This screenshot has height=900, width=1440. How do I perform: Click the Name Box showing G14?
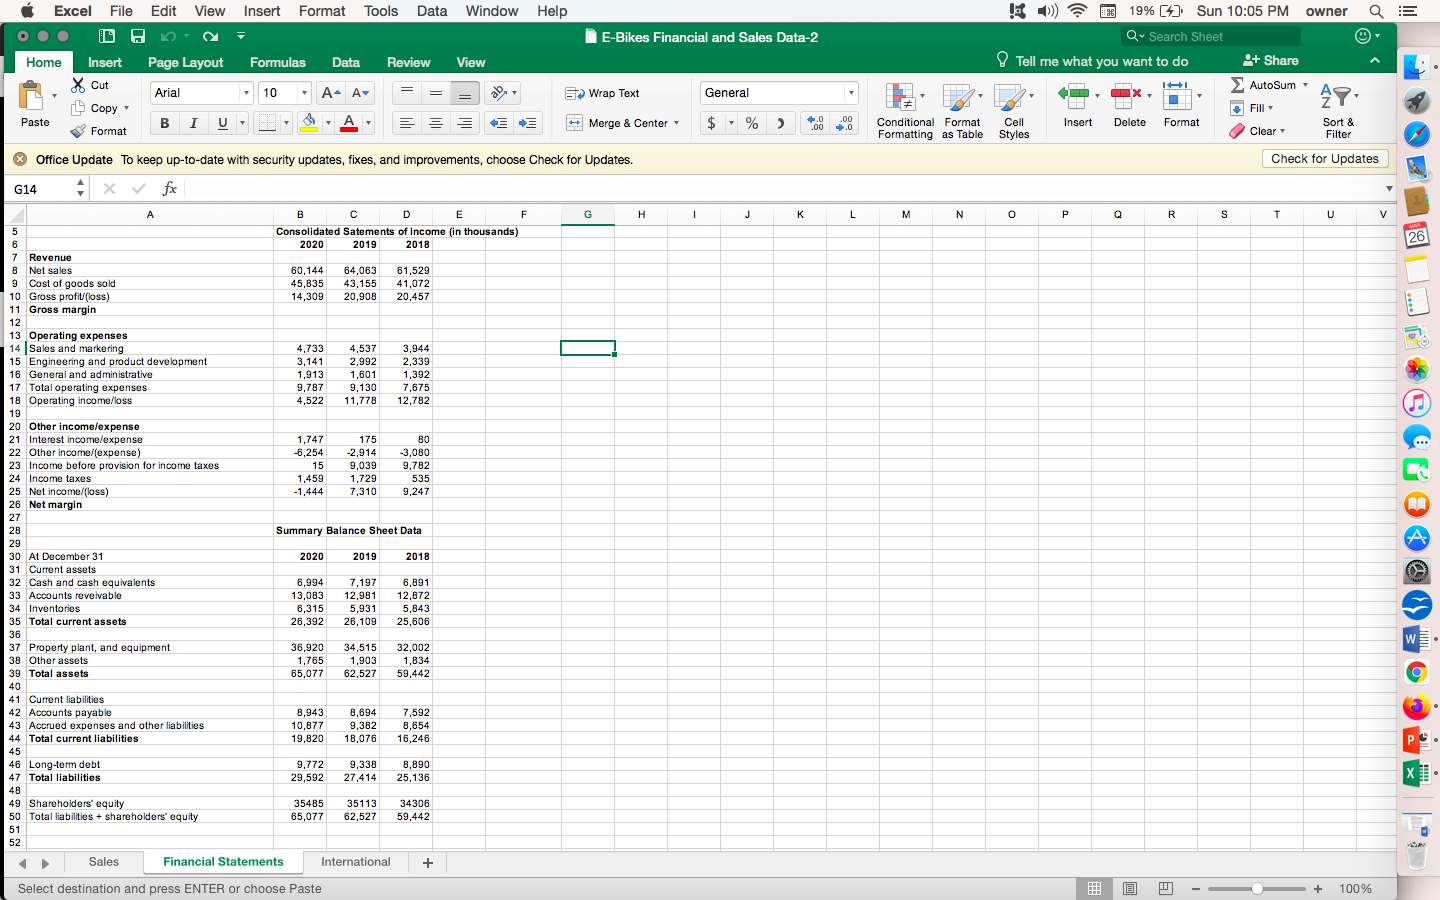[41, 188]
